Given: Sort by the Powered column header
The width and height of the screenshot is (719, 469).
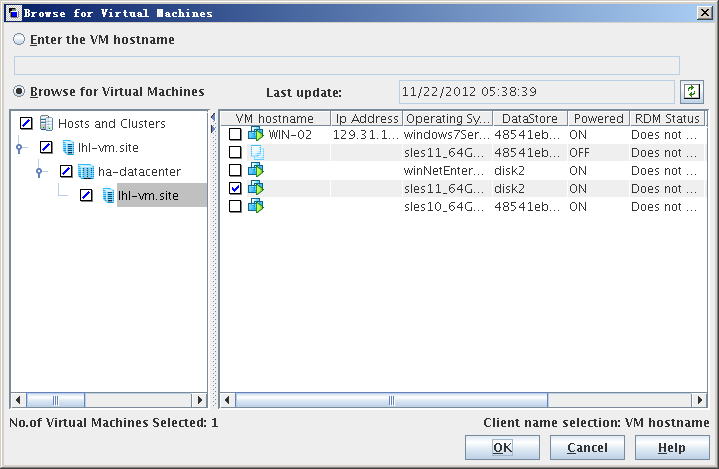Looking at the screenshot, I should tap(598, 118).
